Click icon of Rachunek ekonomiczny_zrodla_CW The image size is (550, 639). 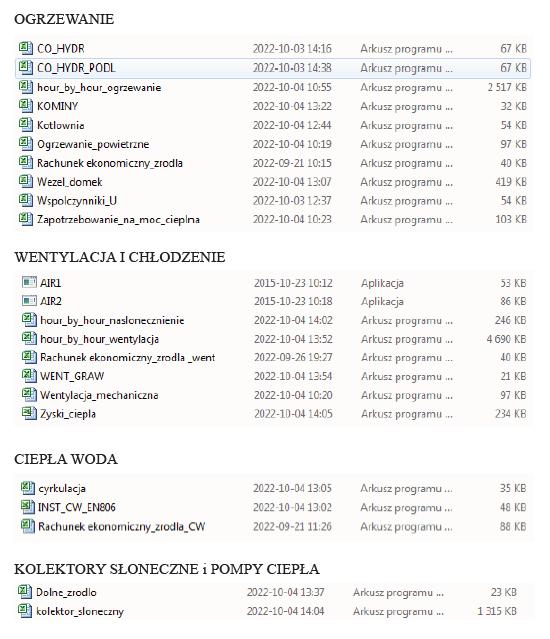tap(28, 526)
